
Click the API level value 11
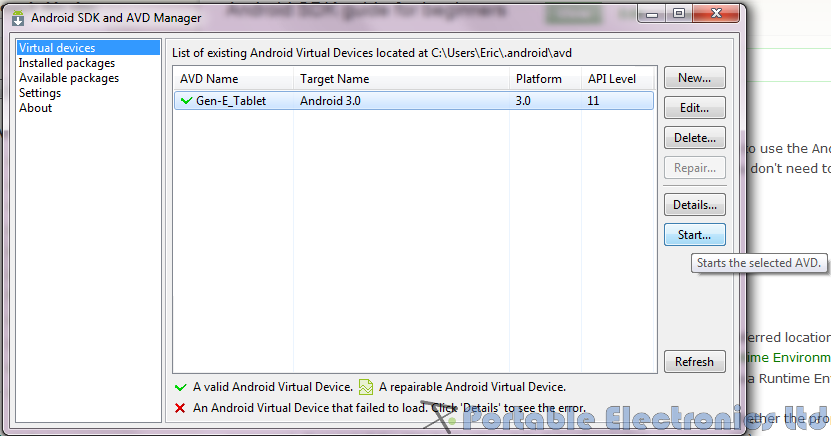(x=593, y=101)
